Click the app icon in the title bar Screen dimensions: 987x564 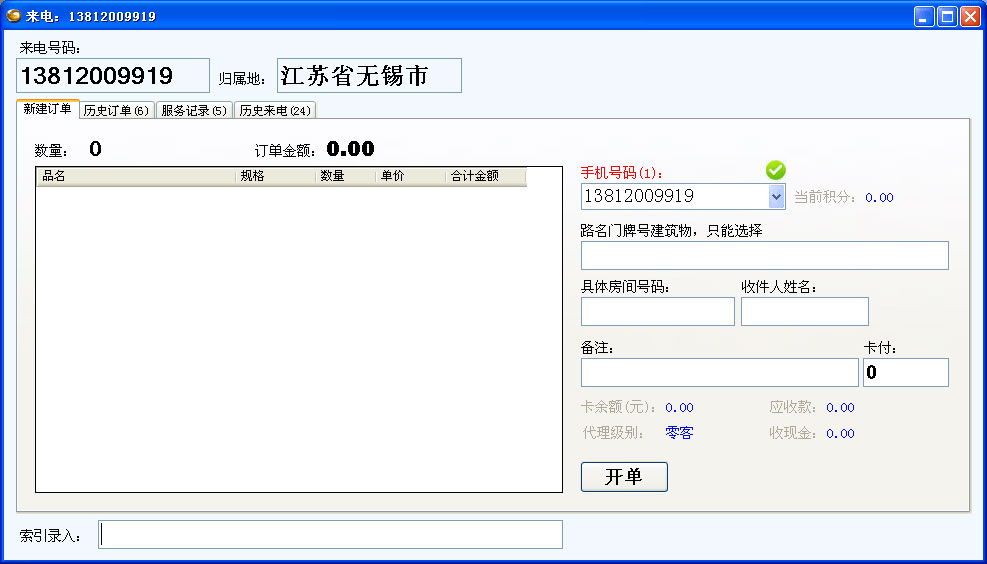click(x=14, y=16)
